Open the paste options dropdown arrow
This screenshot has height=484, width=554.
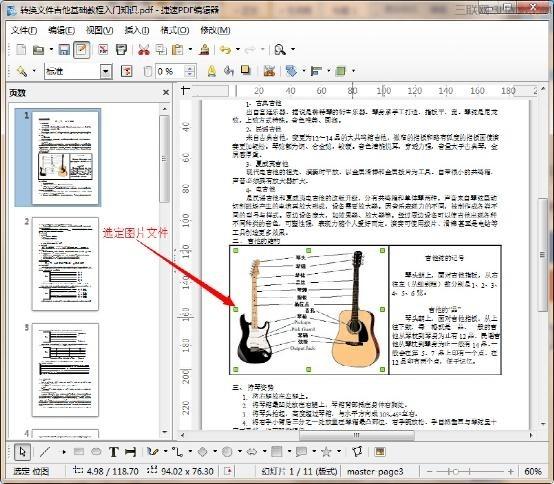coord(190,49)
